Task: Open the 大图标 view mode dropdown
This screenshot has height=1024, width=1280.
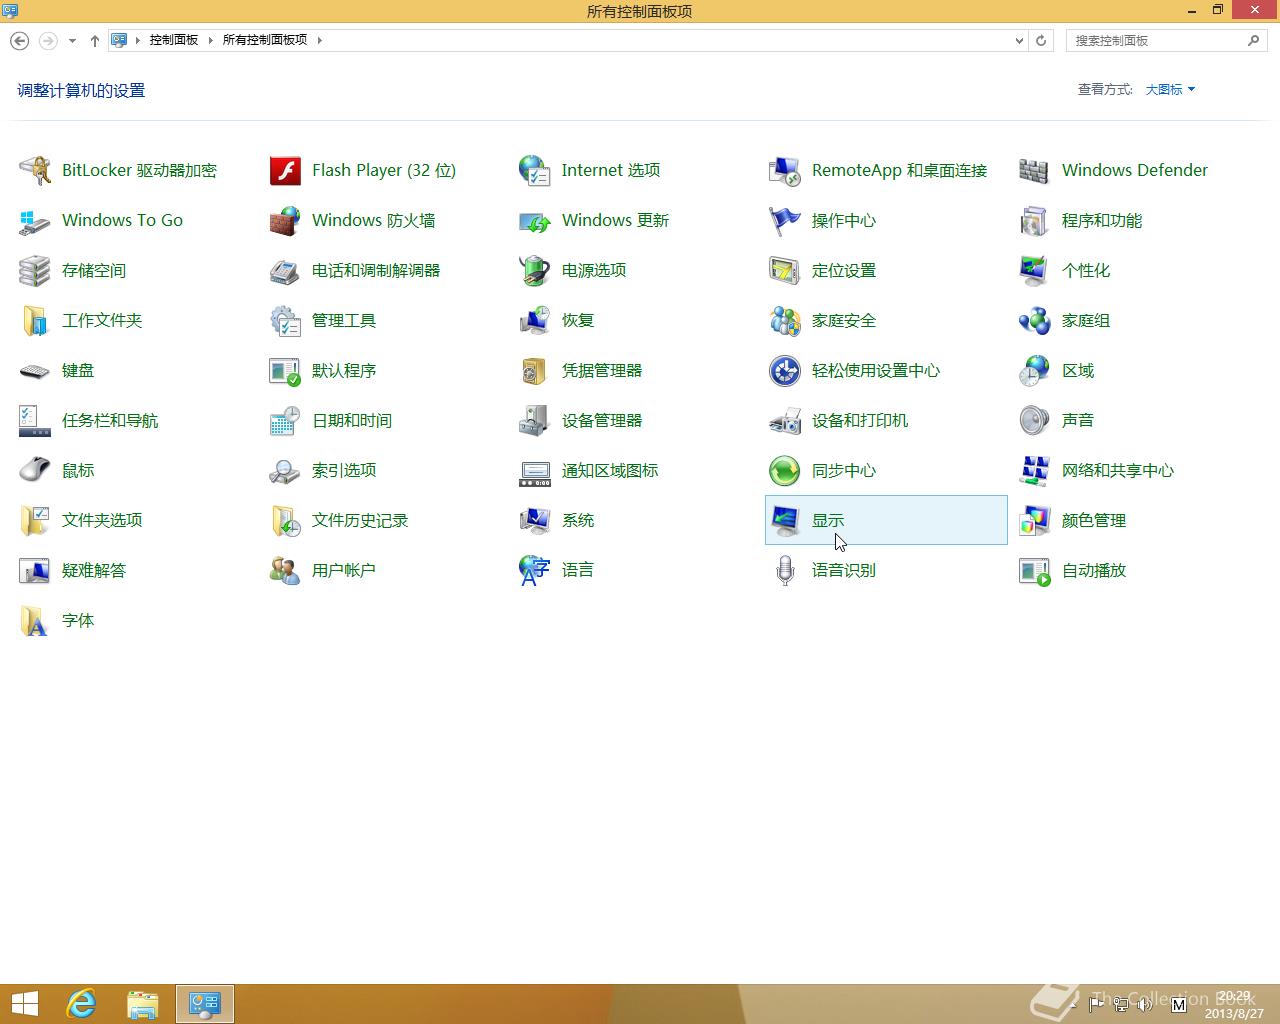Action: tap(1170, 89)
